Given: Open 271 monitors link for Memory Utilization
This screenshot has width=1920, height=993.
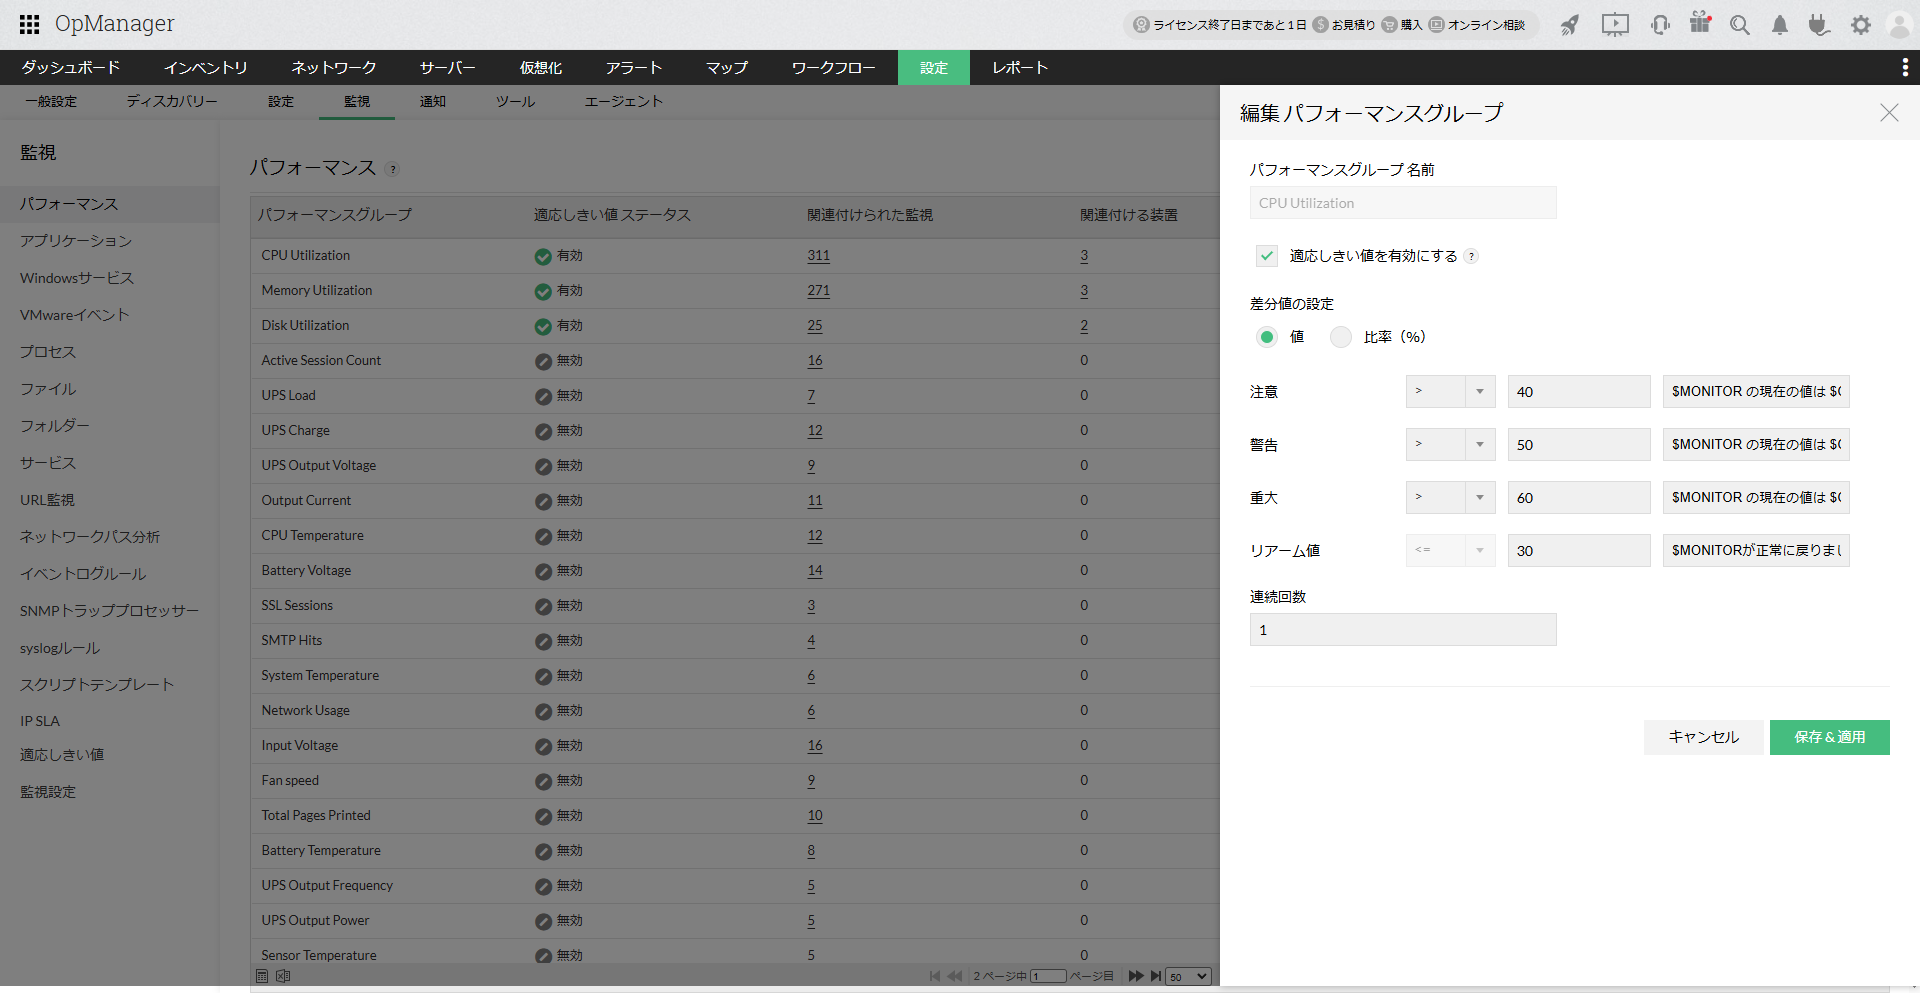Looking at the screenshot, I should tap(819, 291).
